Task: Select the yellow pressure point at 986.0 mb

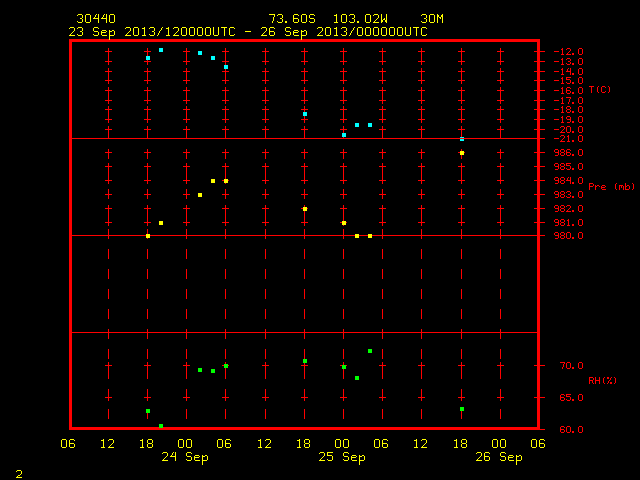Action: coord(462,153)
